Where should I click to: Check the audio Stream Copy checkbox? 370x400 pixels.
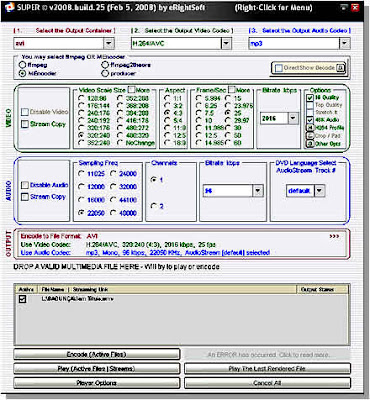(x=25, y=197)
